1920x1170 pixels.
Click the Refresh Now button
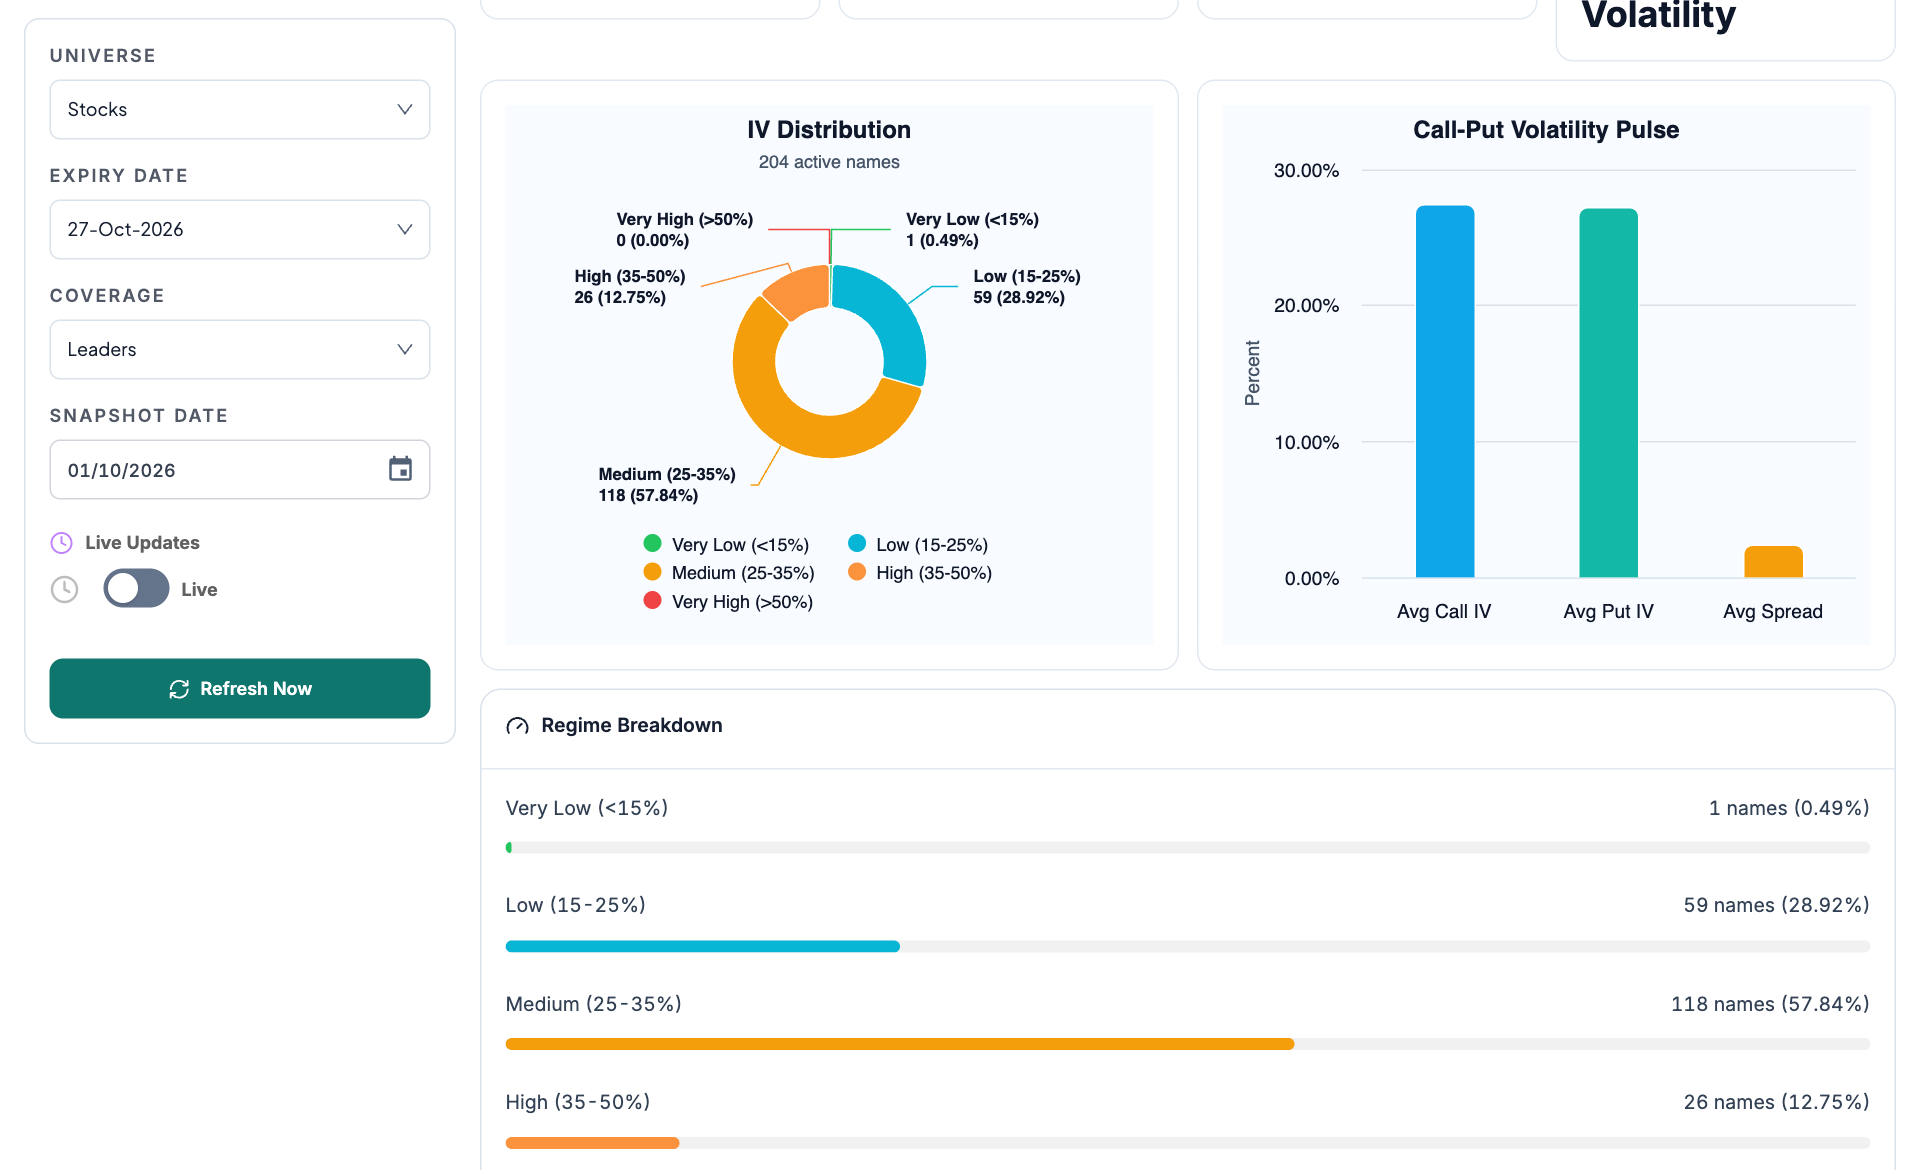tap(240, 688)
